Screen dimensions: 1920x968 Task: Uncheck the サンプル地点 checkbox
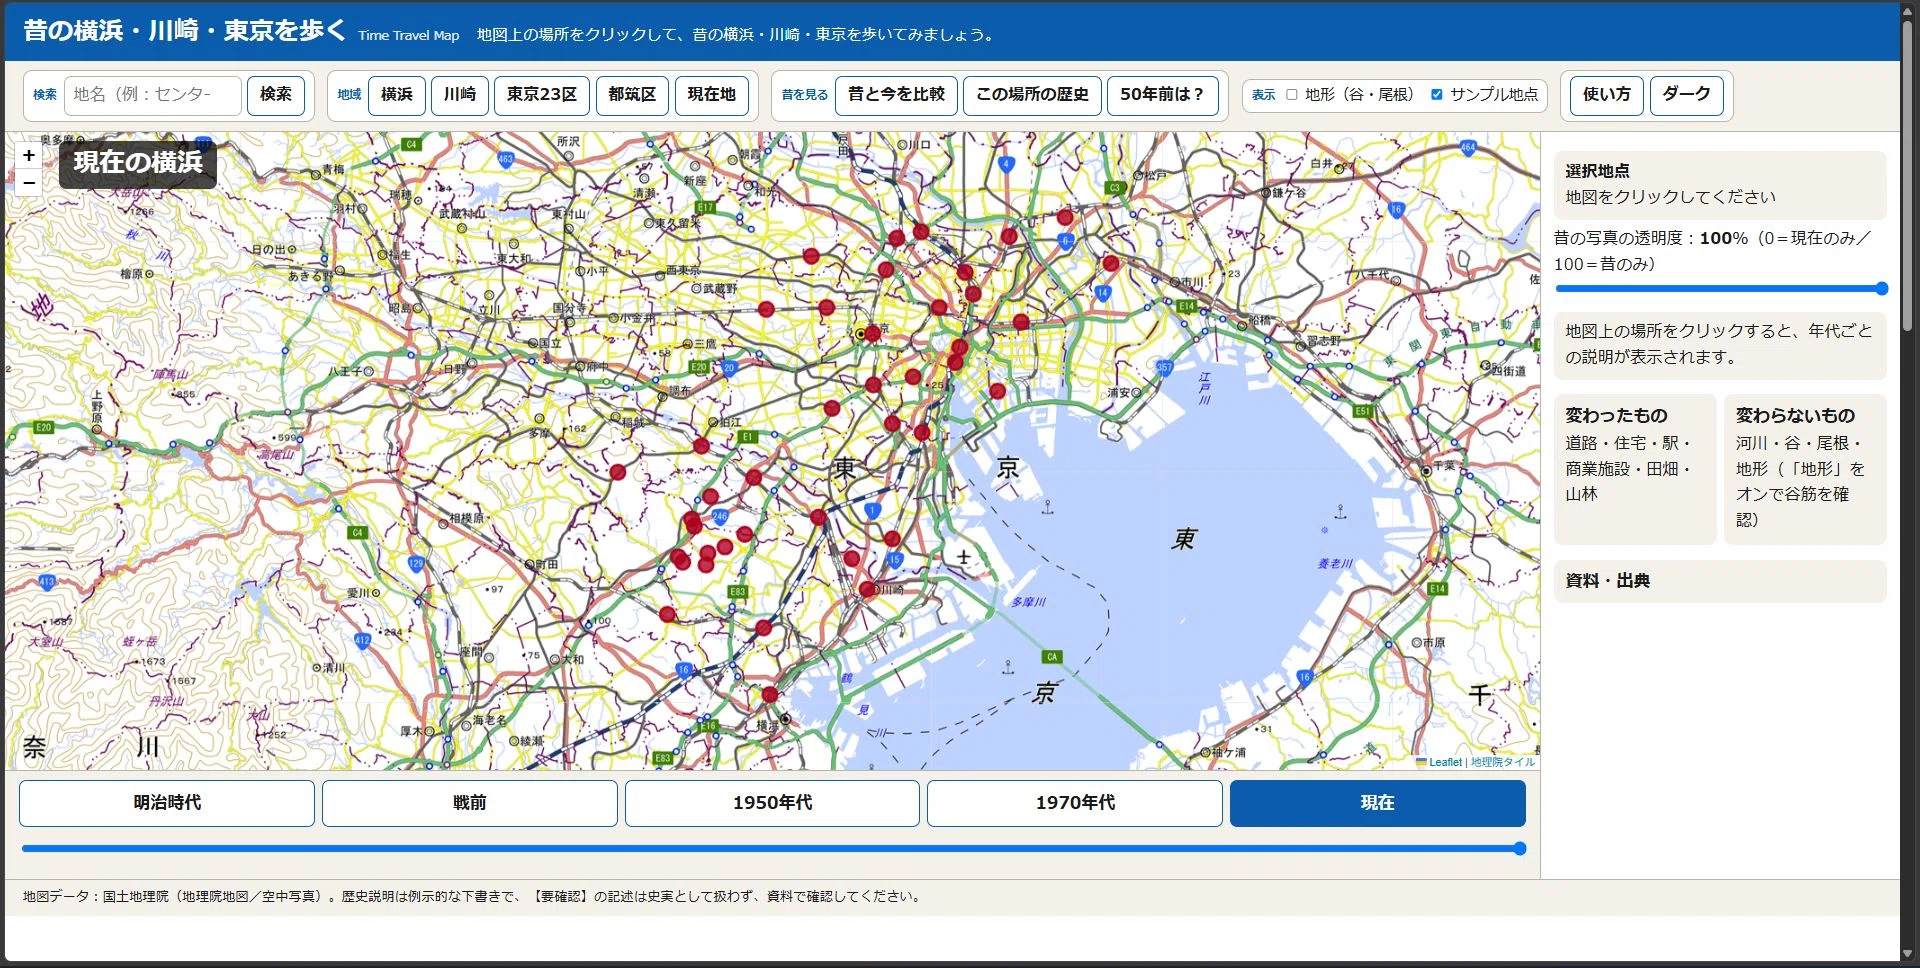(x=1437, y=95)
